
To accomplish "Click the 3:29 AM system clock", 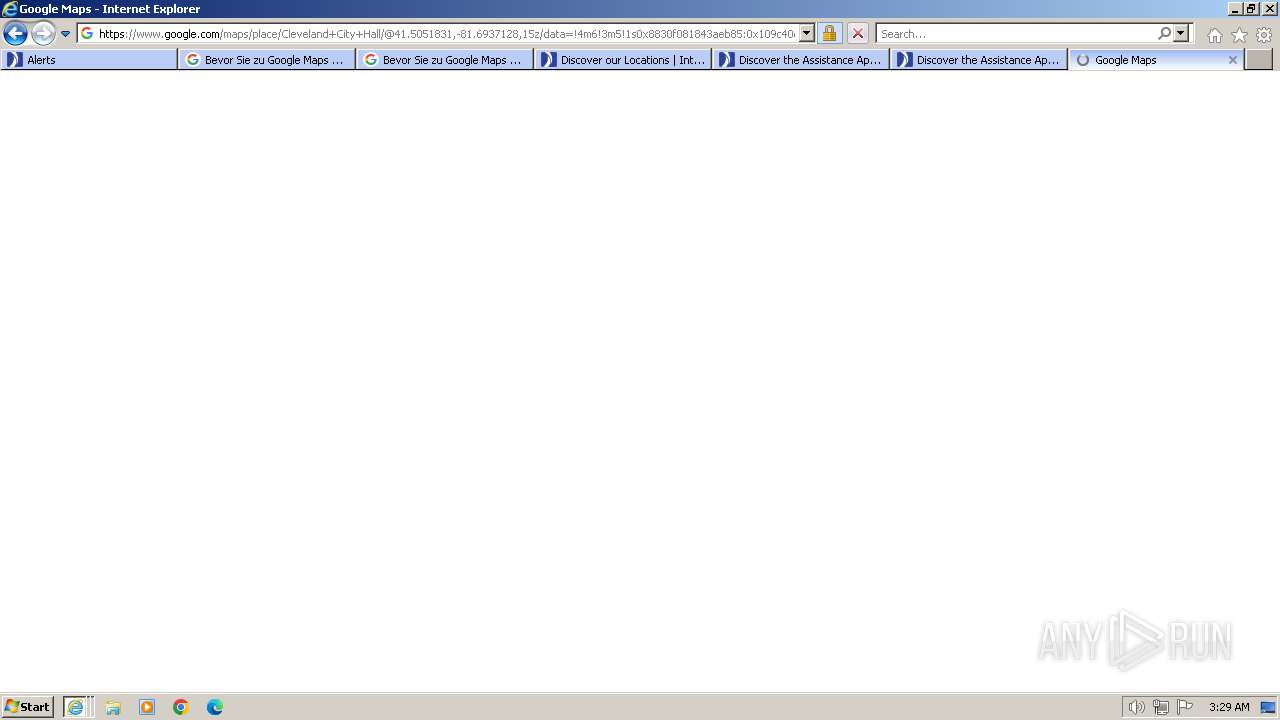I will 1229,707.
